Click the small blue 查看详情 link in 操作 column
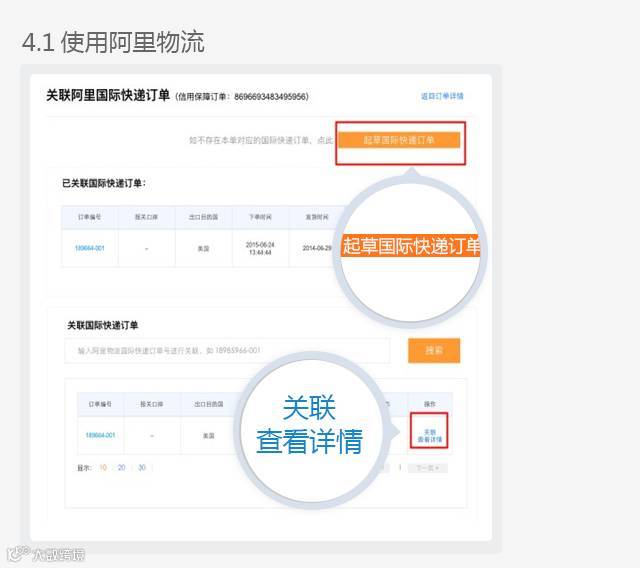Screen dimensions: 640x568 coord(430,439)
